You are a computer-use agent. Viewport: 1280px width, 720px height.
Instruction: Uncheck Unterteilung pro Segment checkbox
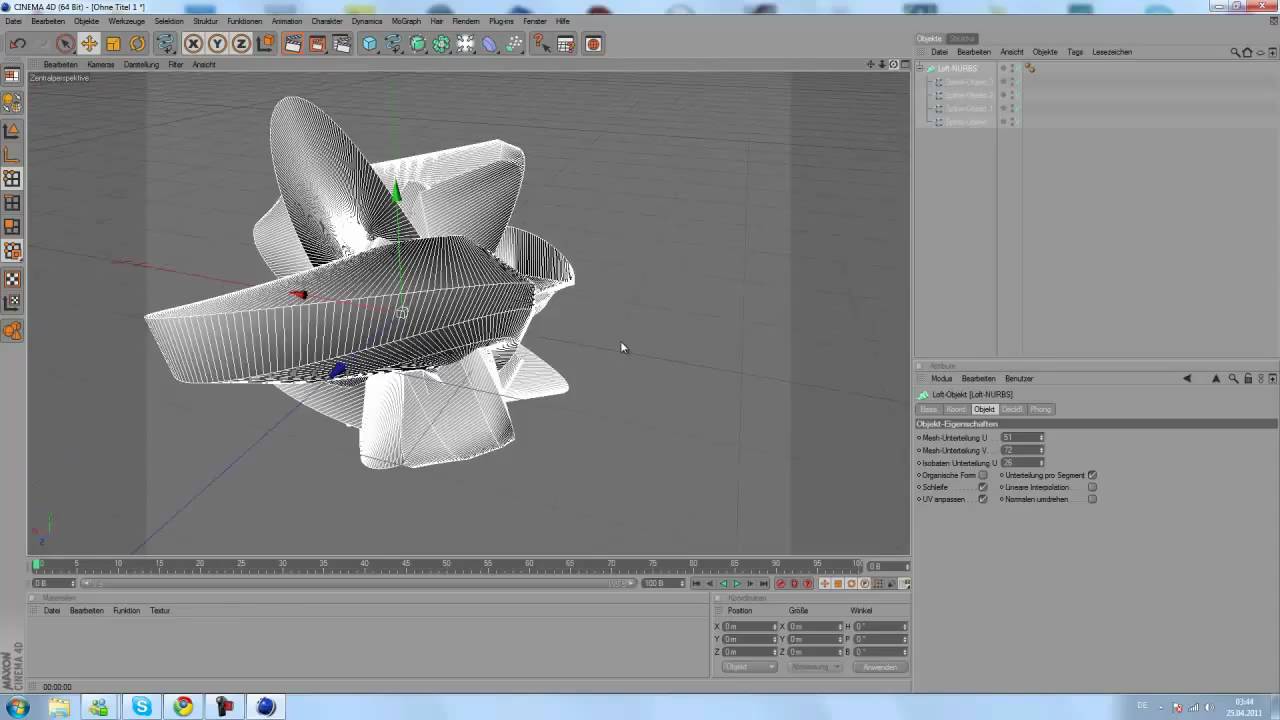pos(1092,475)
